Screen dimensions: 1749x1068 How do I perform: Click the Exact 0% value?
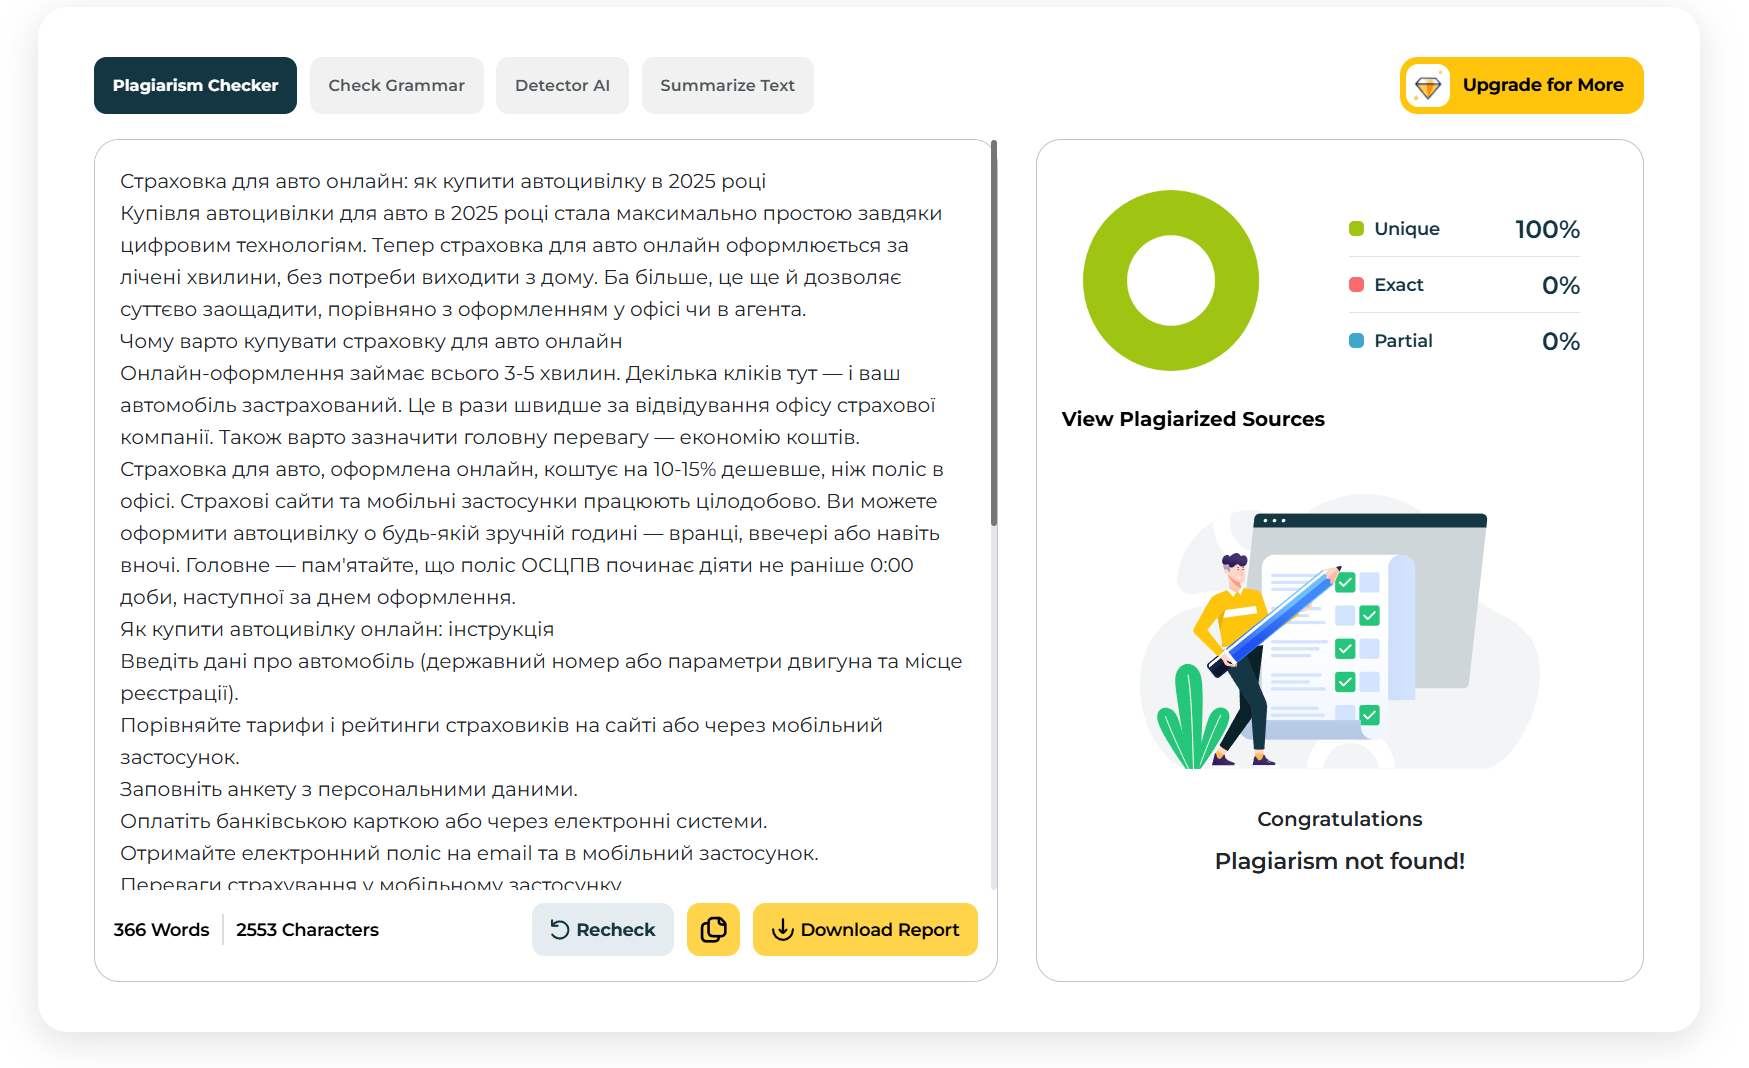[1561, 285]
